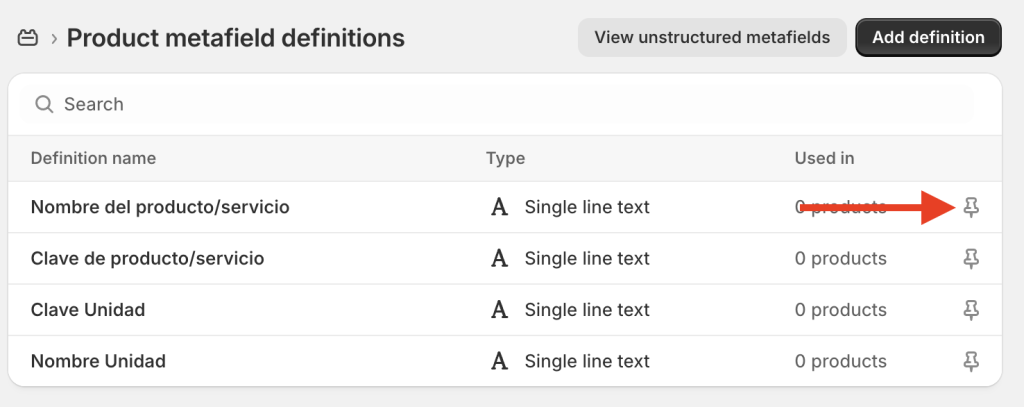This screenshot has width=1024, height=407.
Task: Click text type icon for Clave de producto/servicio
Action: coord(499,258)
